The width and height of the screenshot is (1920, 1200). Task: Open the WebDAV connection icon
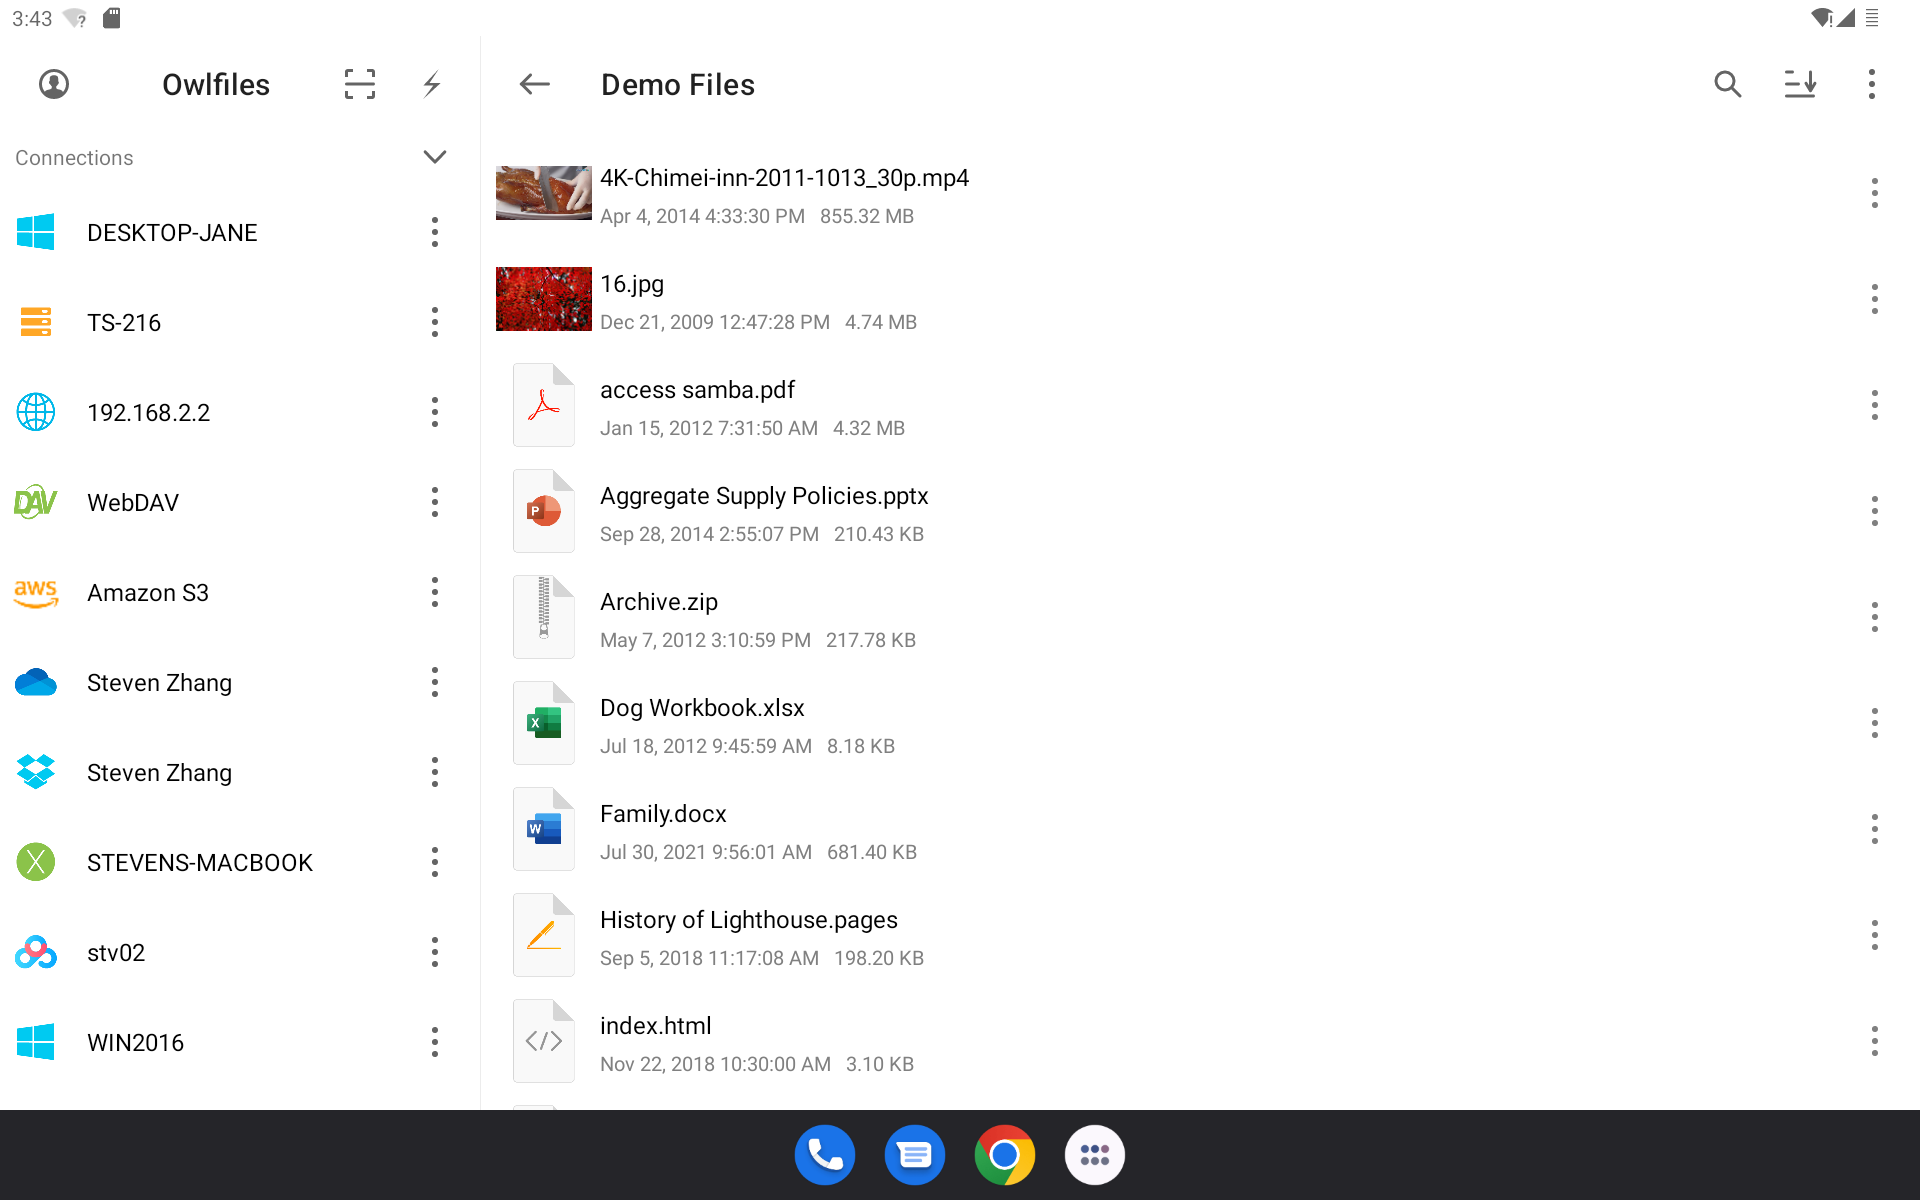tap(36, 502)
